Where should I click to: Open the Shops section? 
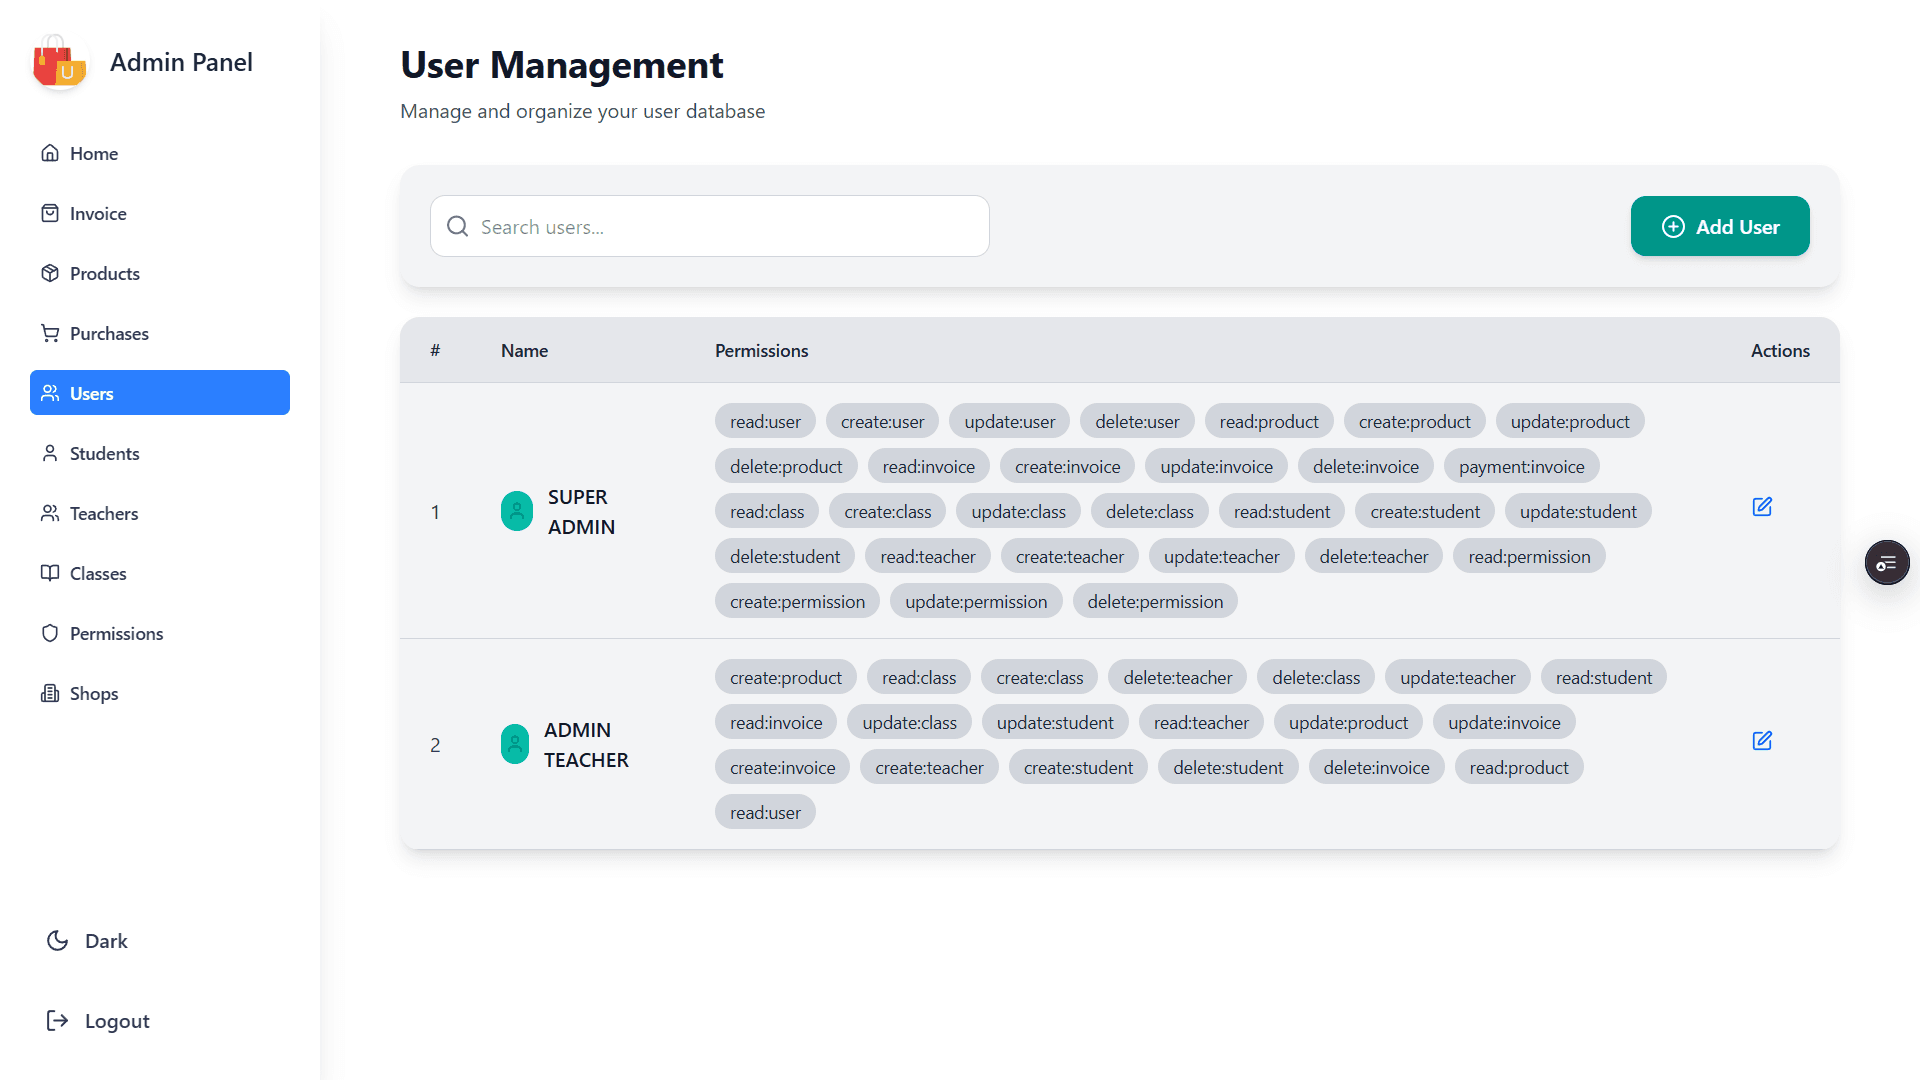click(x=160, y=693)
